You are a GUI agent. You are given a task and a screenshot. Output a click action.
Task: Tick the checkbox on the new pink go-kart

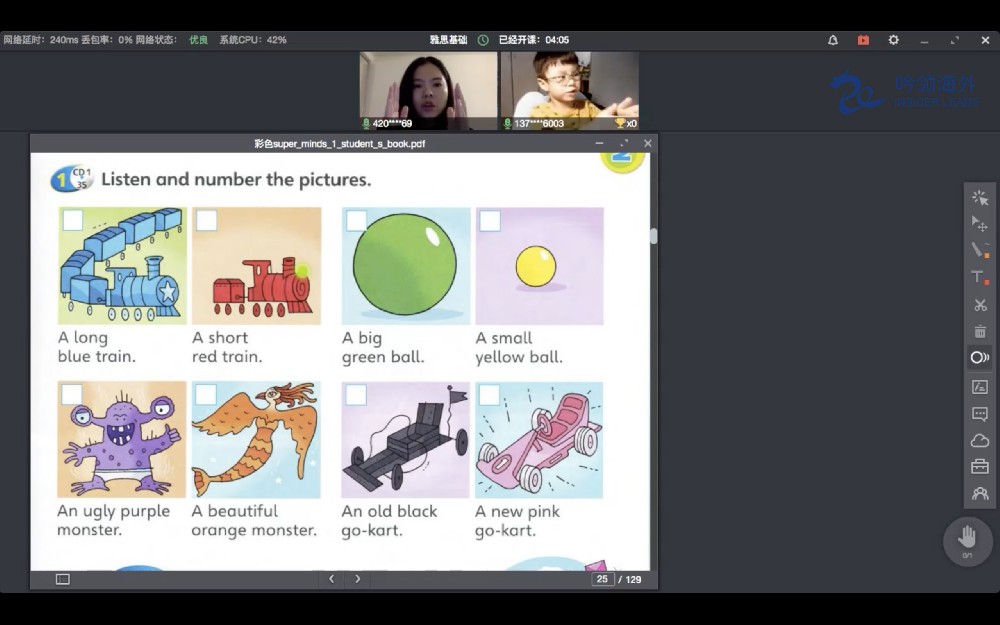489,395
